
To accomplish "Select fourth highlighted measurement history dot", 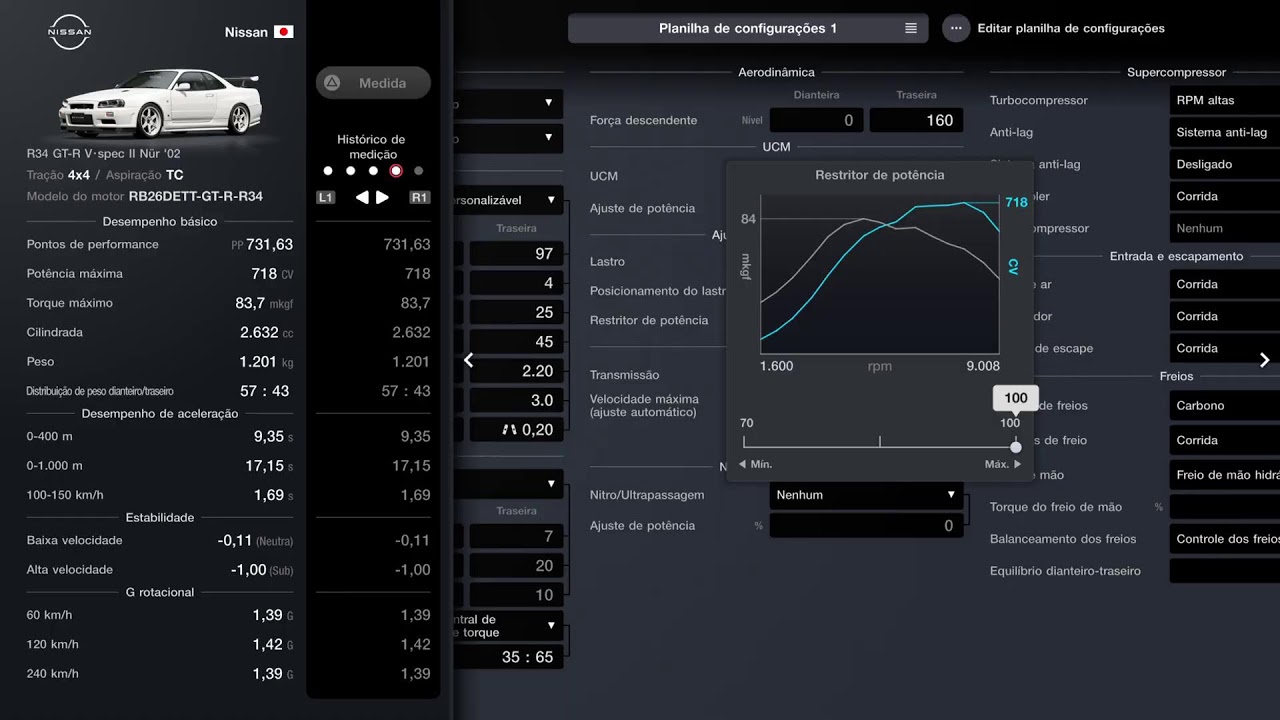I will click(396, 171).
